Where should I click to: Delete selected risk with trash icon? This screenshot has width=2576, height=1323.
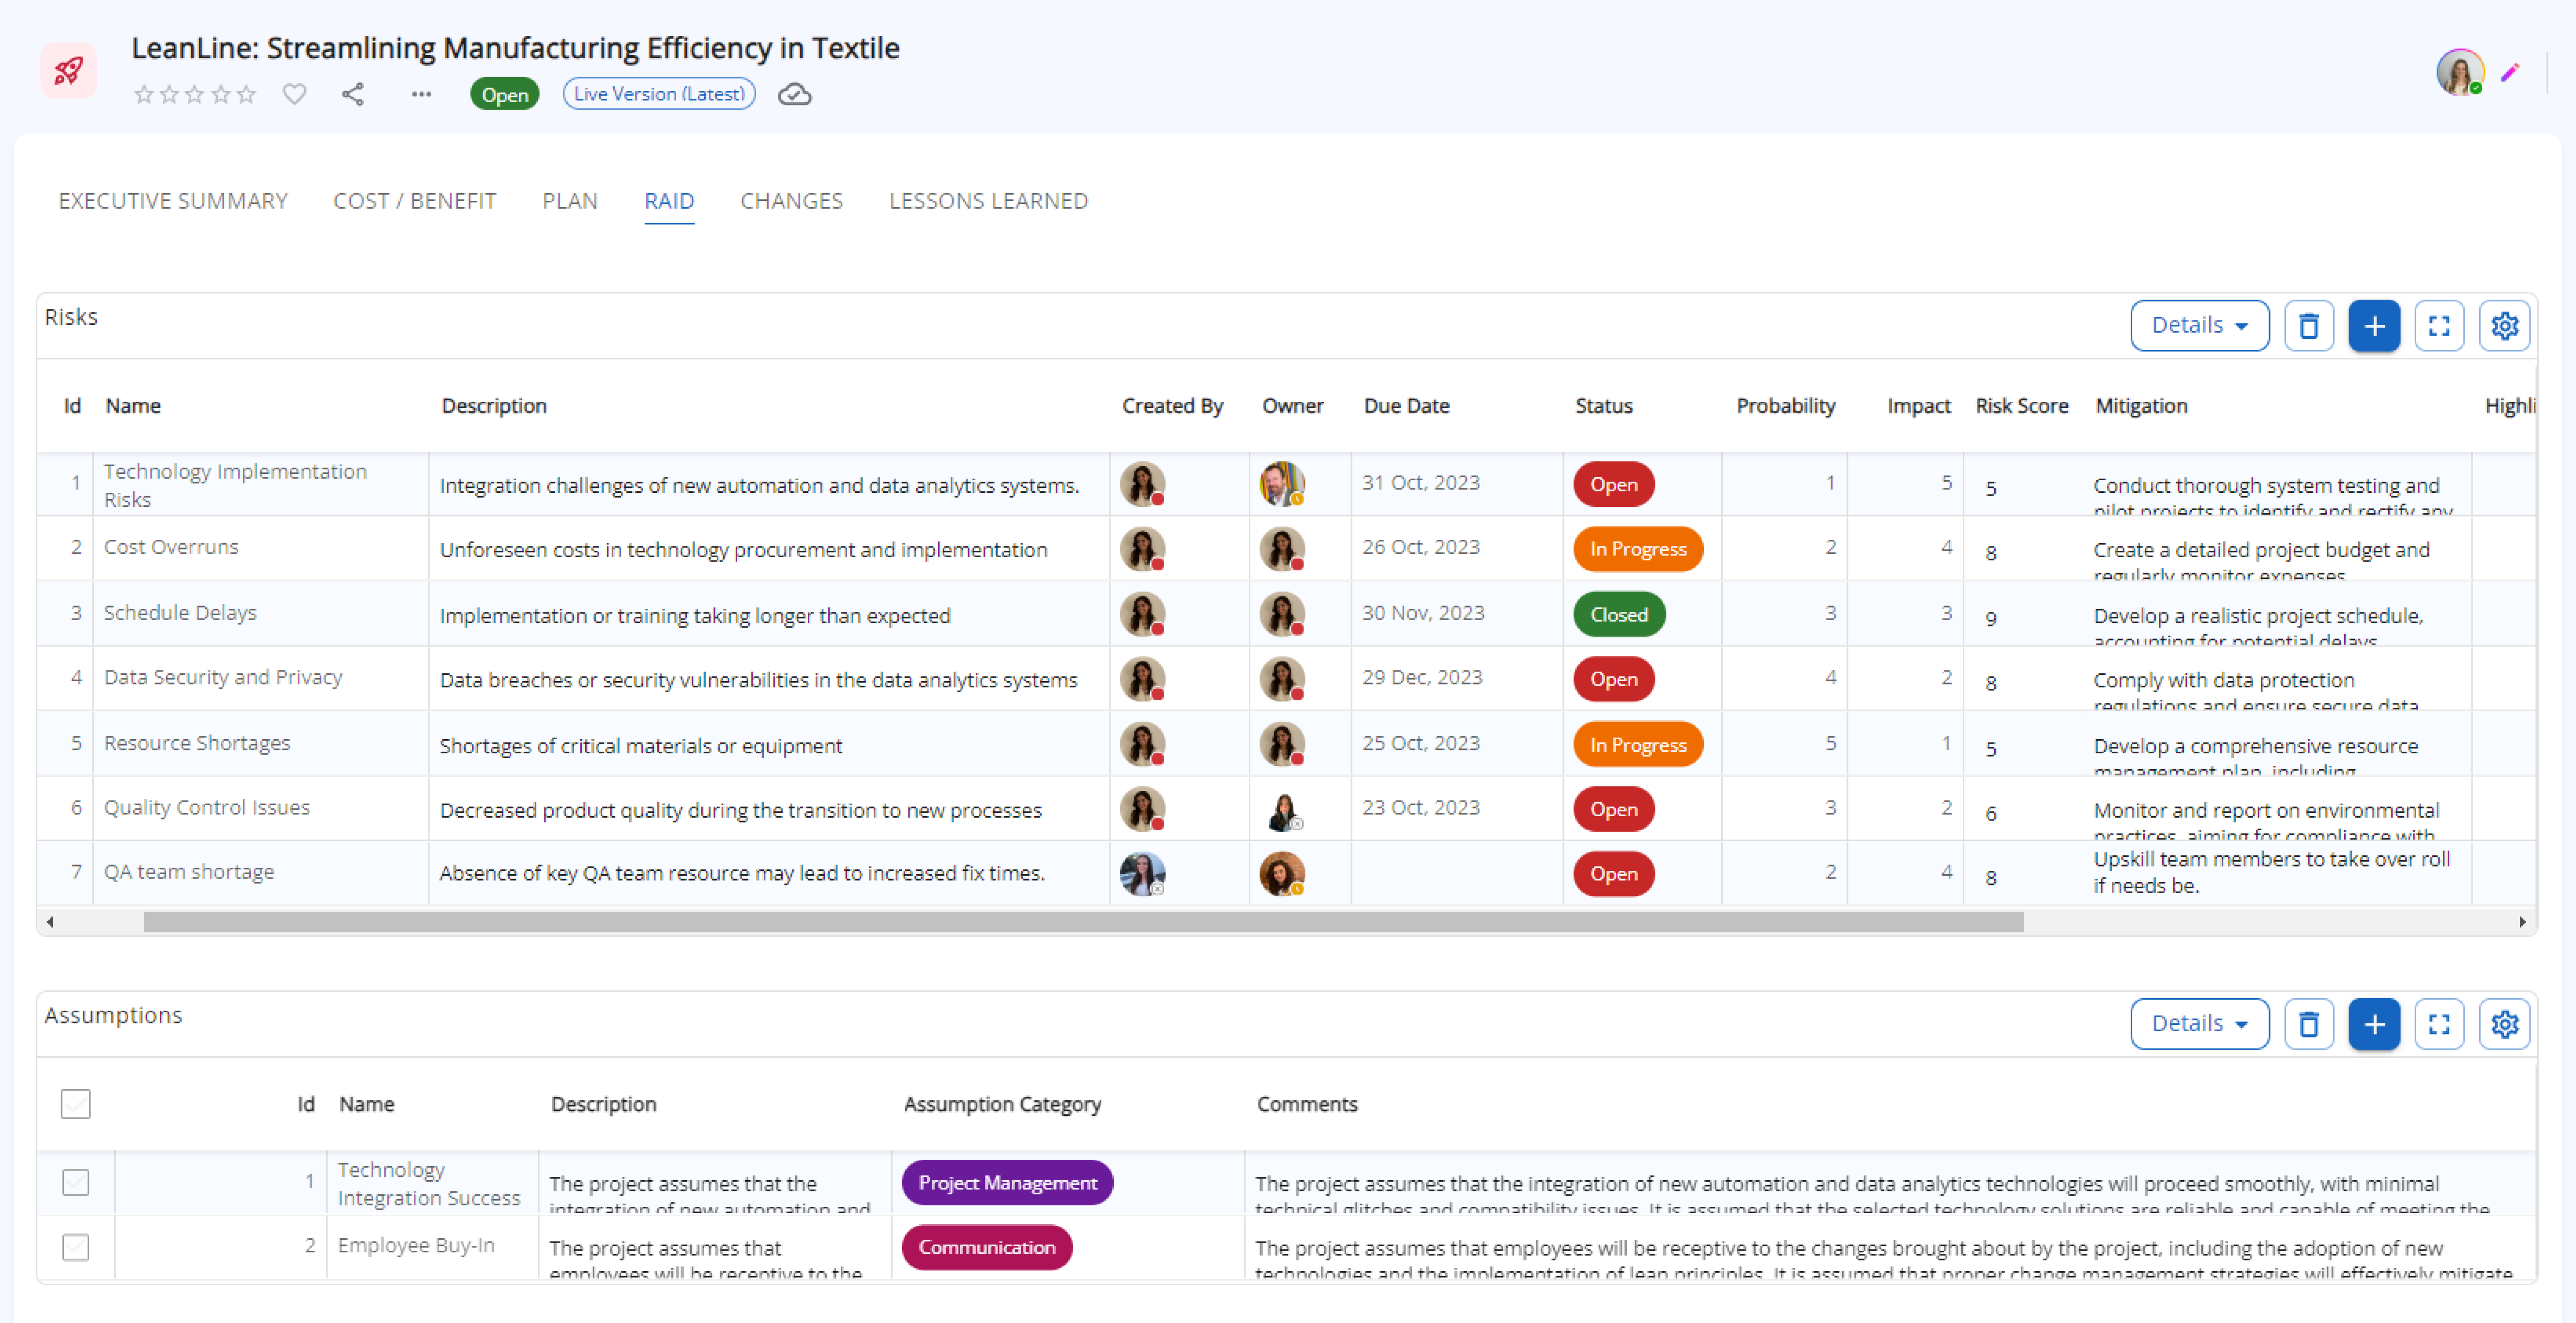(2309, 326)
